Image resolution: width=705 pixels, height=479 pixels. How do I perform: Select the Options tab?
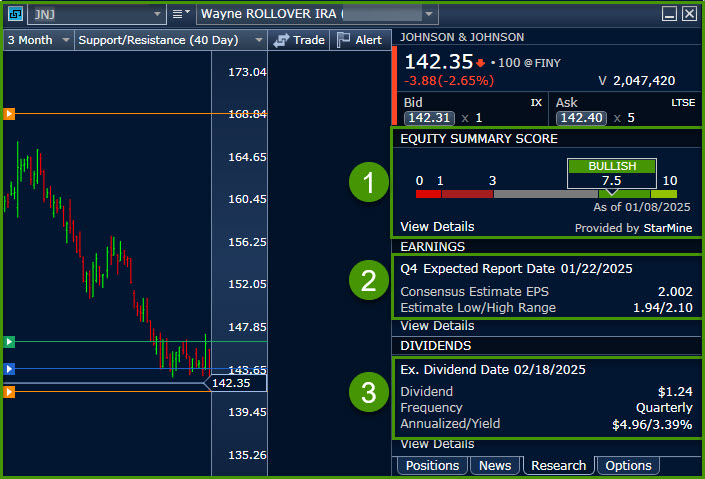click(x=629, y=465)
